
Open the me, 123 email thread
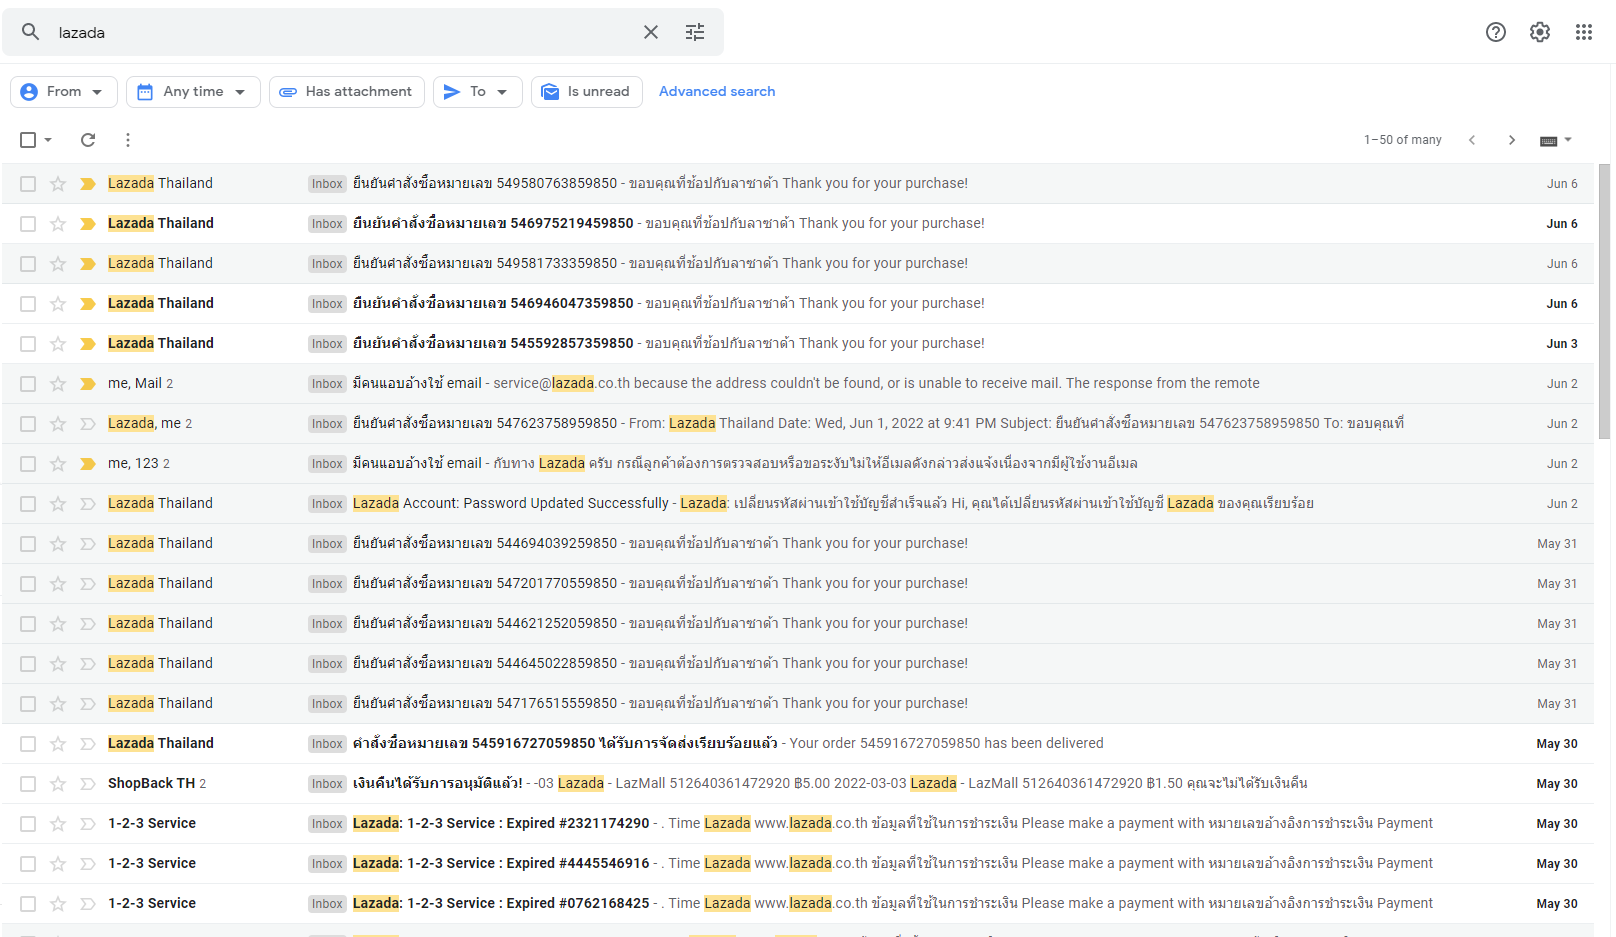[x=798, y=464]
